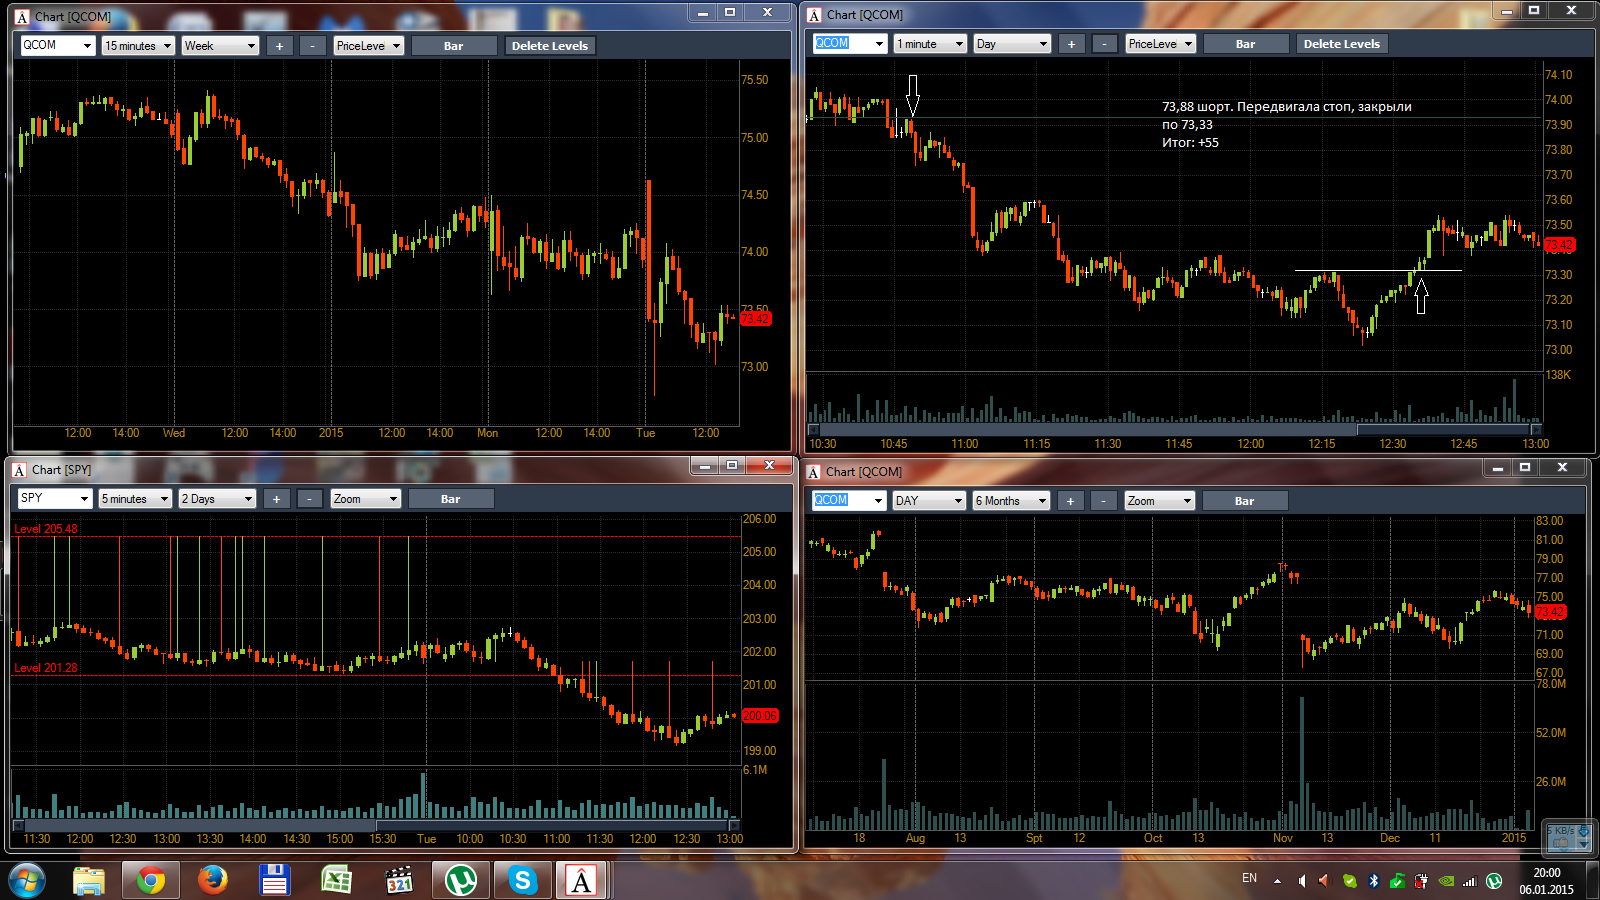Click app icon in SPY chart title bar
The width and height of the screenshot is (1600, 900).
pos(19,470)
